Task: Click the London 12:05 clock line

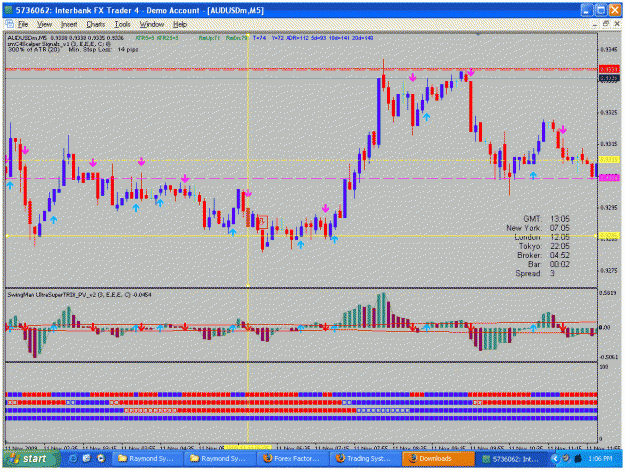Action: tap(542, 237)
